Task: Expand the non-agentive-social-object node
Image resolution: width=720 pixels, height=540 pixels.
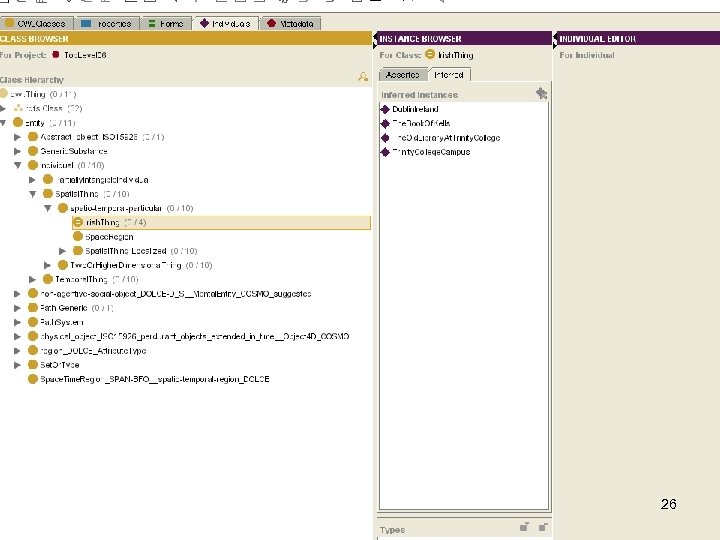Action: [17, 293]
